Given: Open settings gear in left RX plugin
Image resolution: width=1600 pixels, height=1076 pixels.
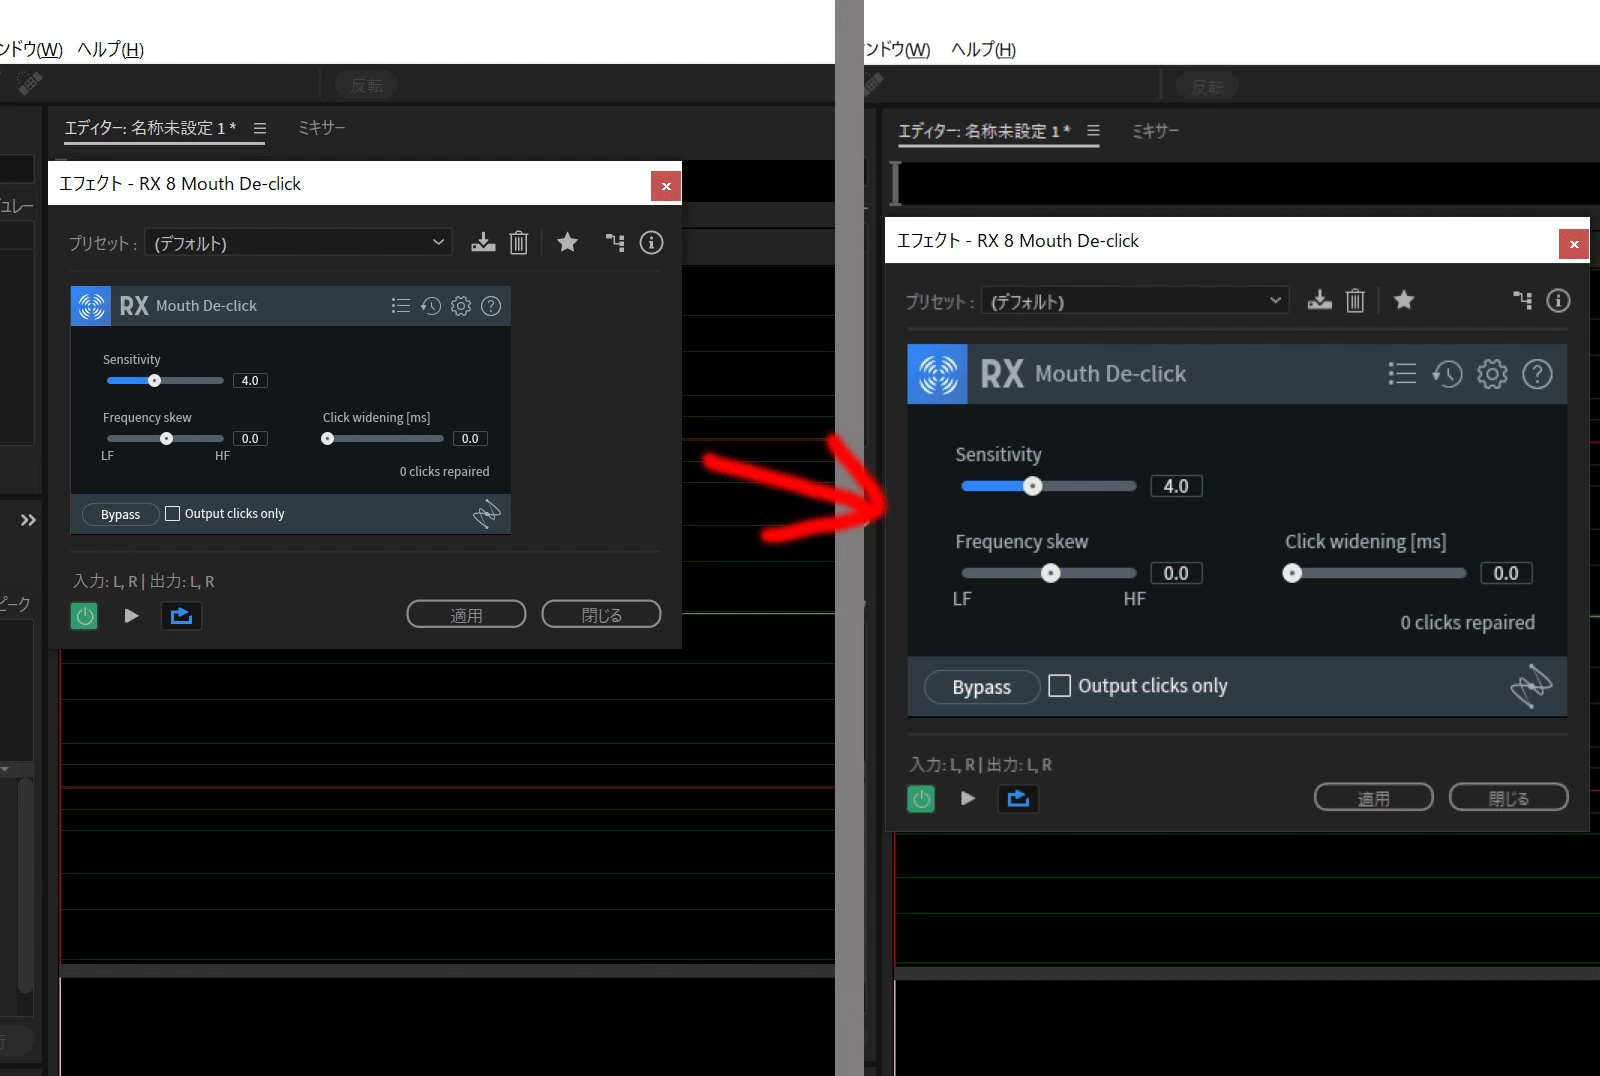Looking at the screenshot, I should point(461,306).
